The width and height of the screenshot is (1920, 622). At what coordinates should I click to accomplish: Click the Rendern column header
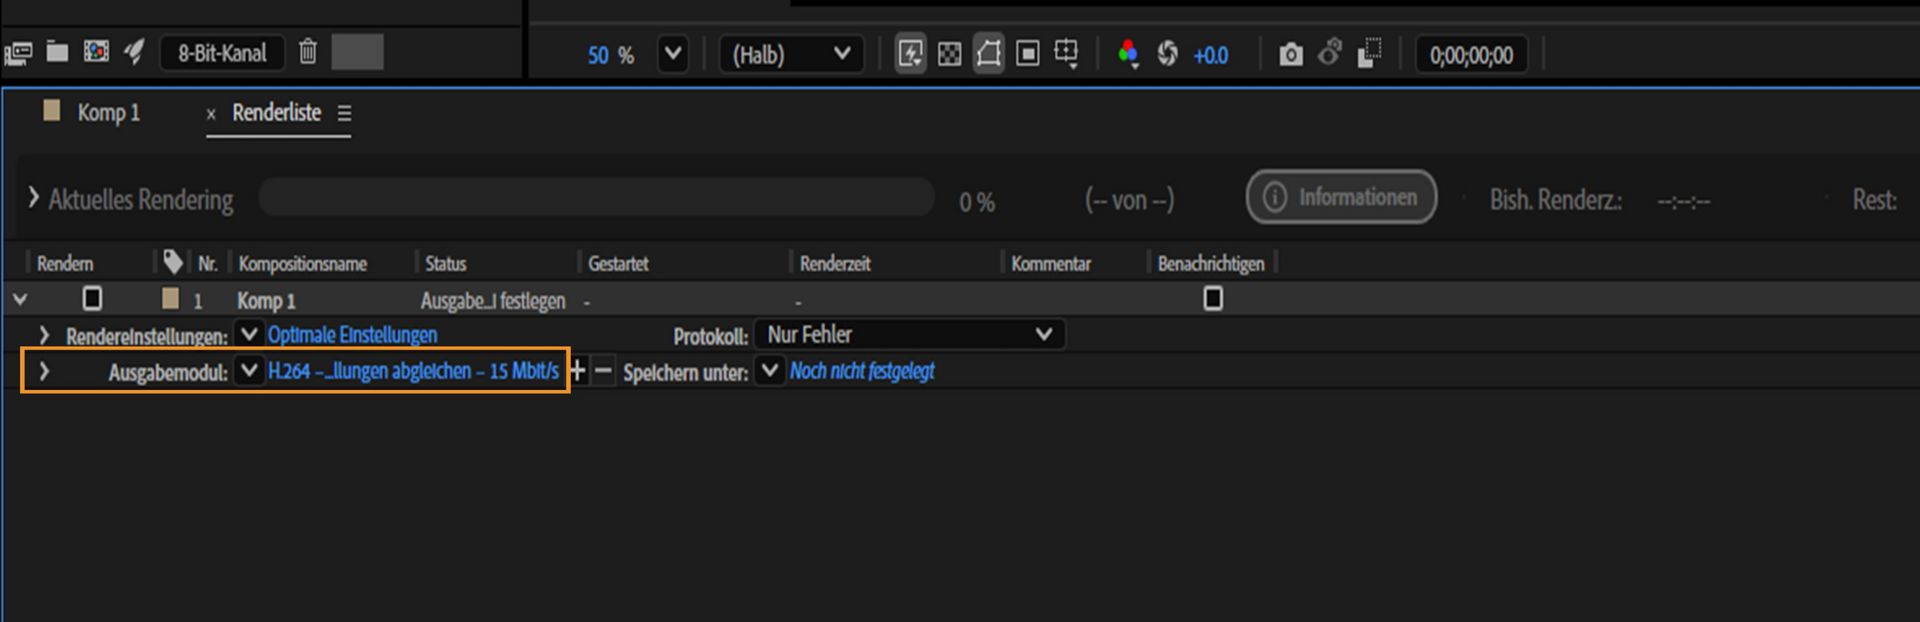[x=65, y=263]
